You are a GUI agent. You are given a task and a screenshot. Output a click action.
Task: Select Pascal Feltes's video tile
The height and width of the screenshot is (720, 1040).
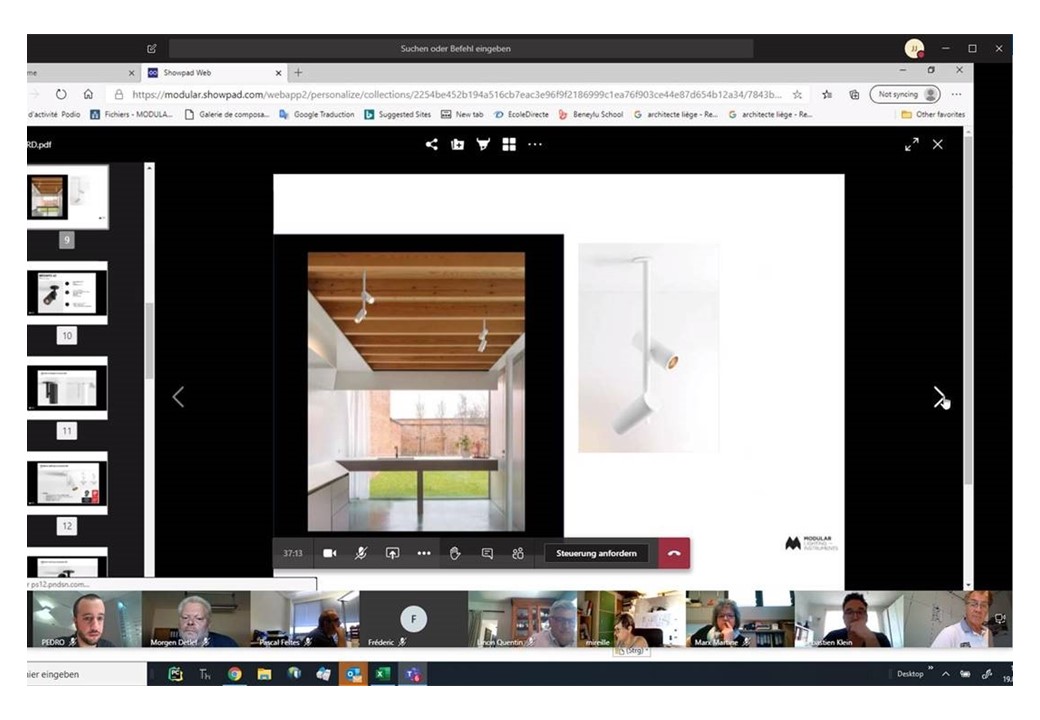pos(304,619)
